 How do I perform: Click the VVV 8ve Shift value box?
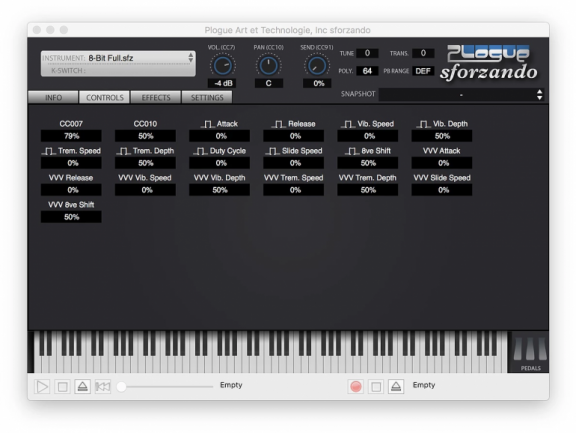(71, 217)
